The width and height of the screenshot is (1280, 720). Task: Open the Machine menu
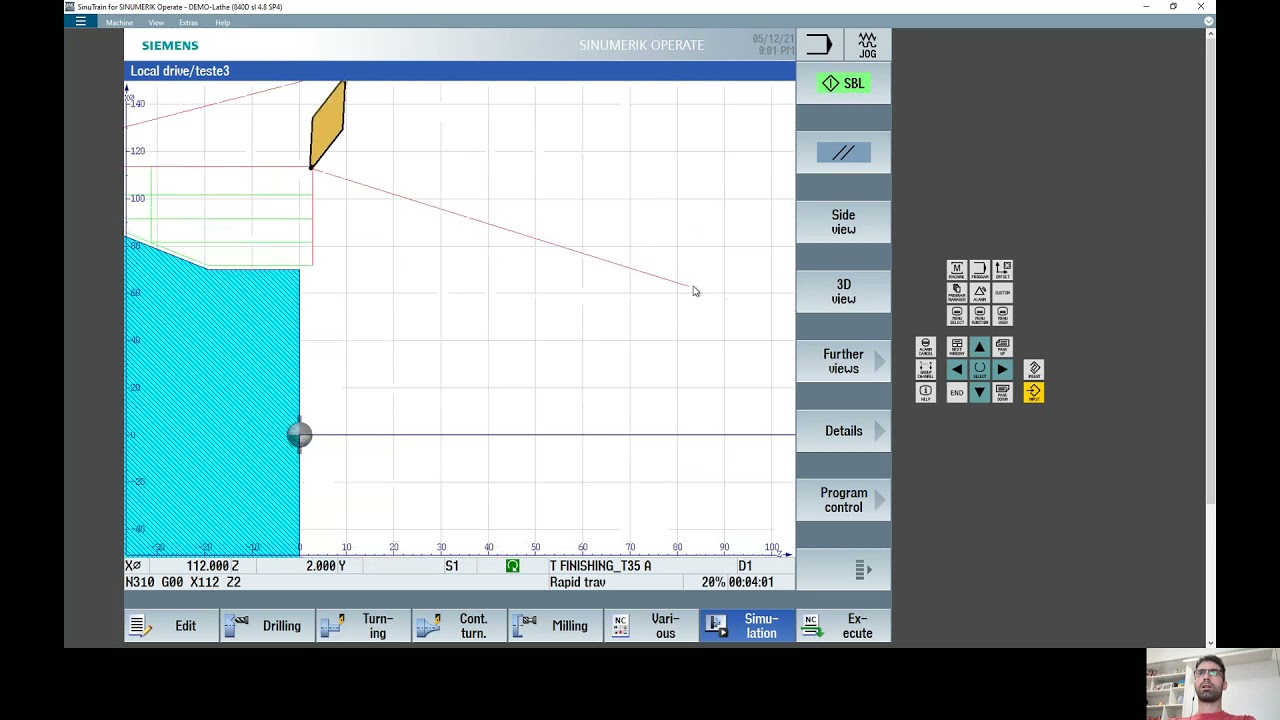[119, 22]
